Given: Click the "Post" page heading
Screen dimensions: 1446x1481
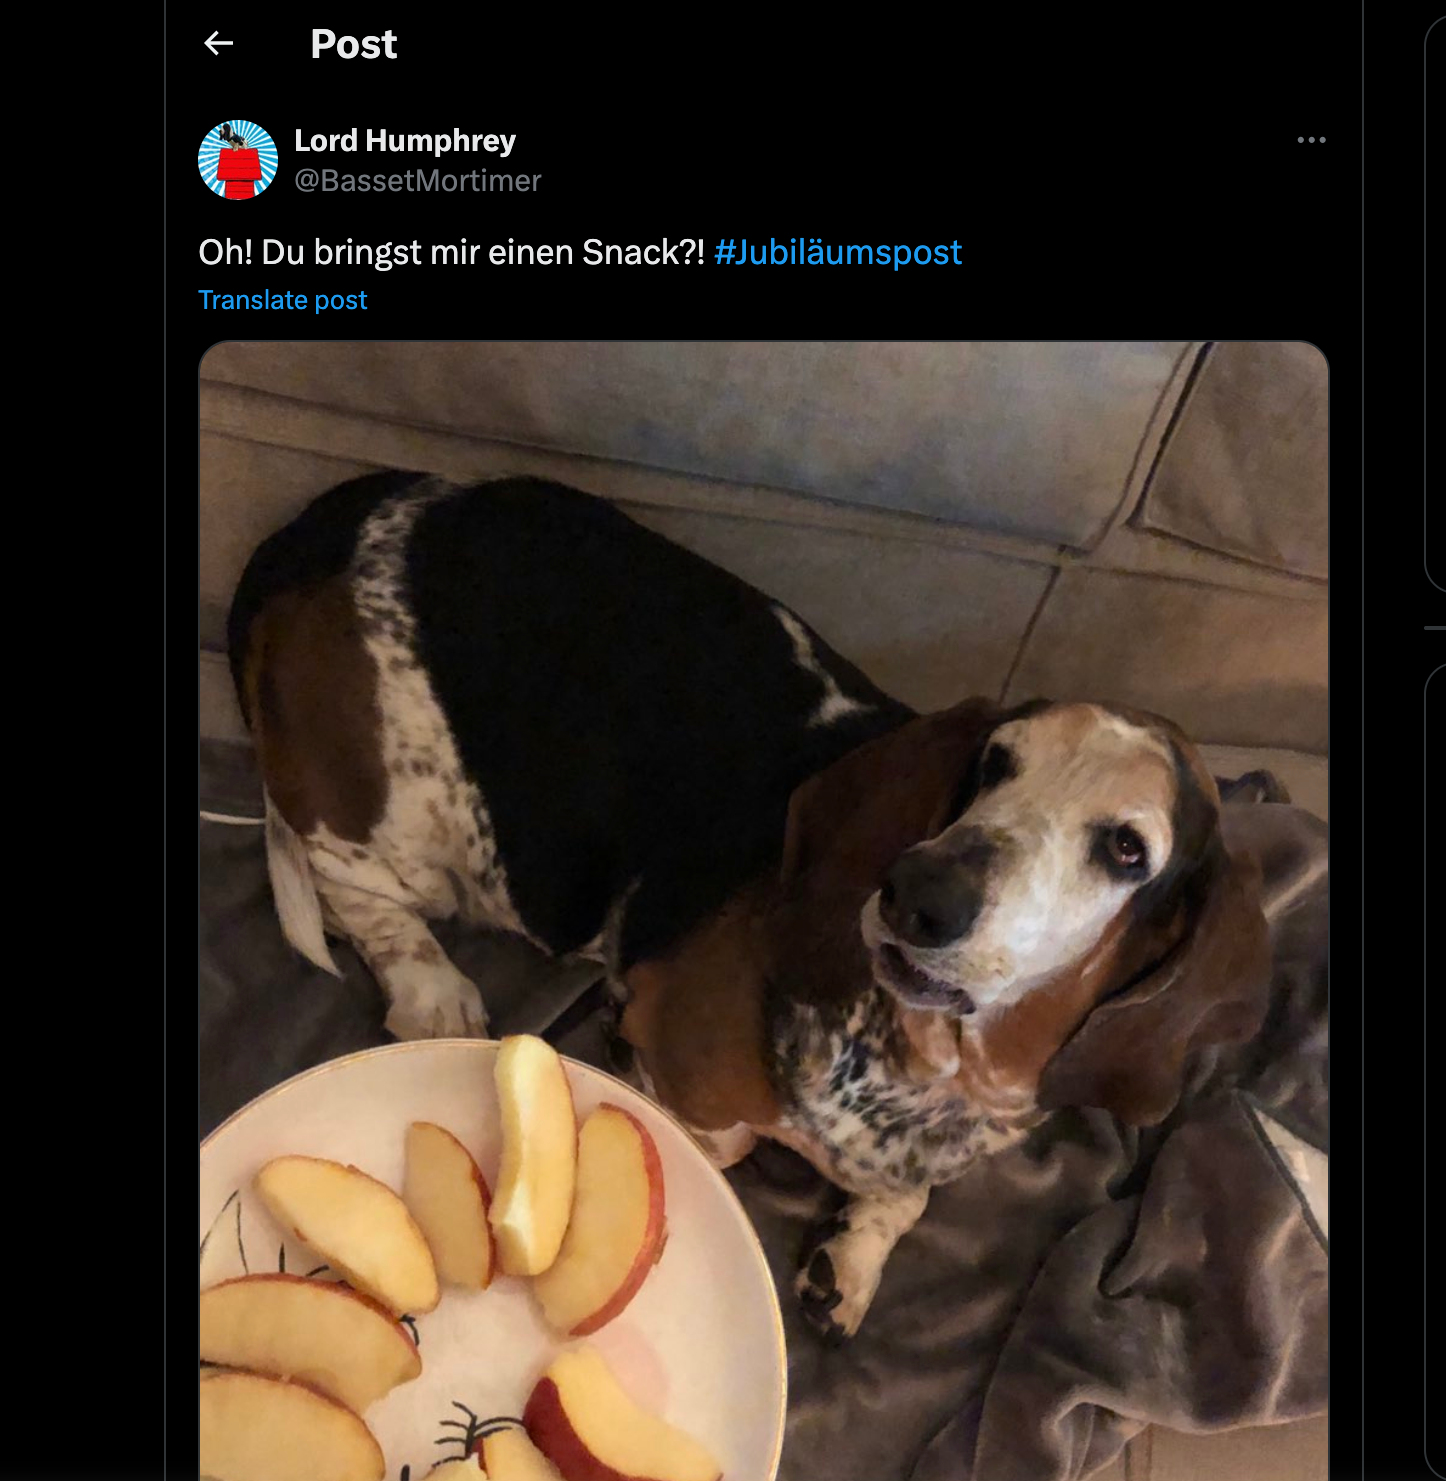Looking at the screenshot, I should click(x=353, y=44).
